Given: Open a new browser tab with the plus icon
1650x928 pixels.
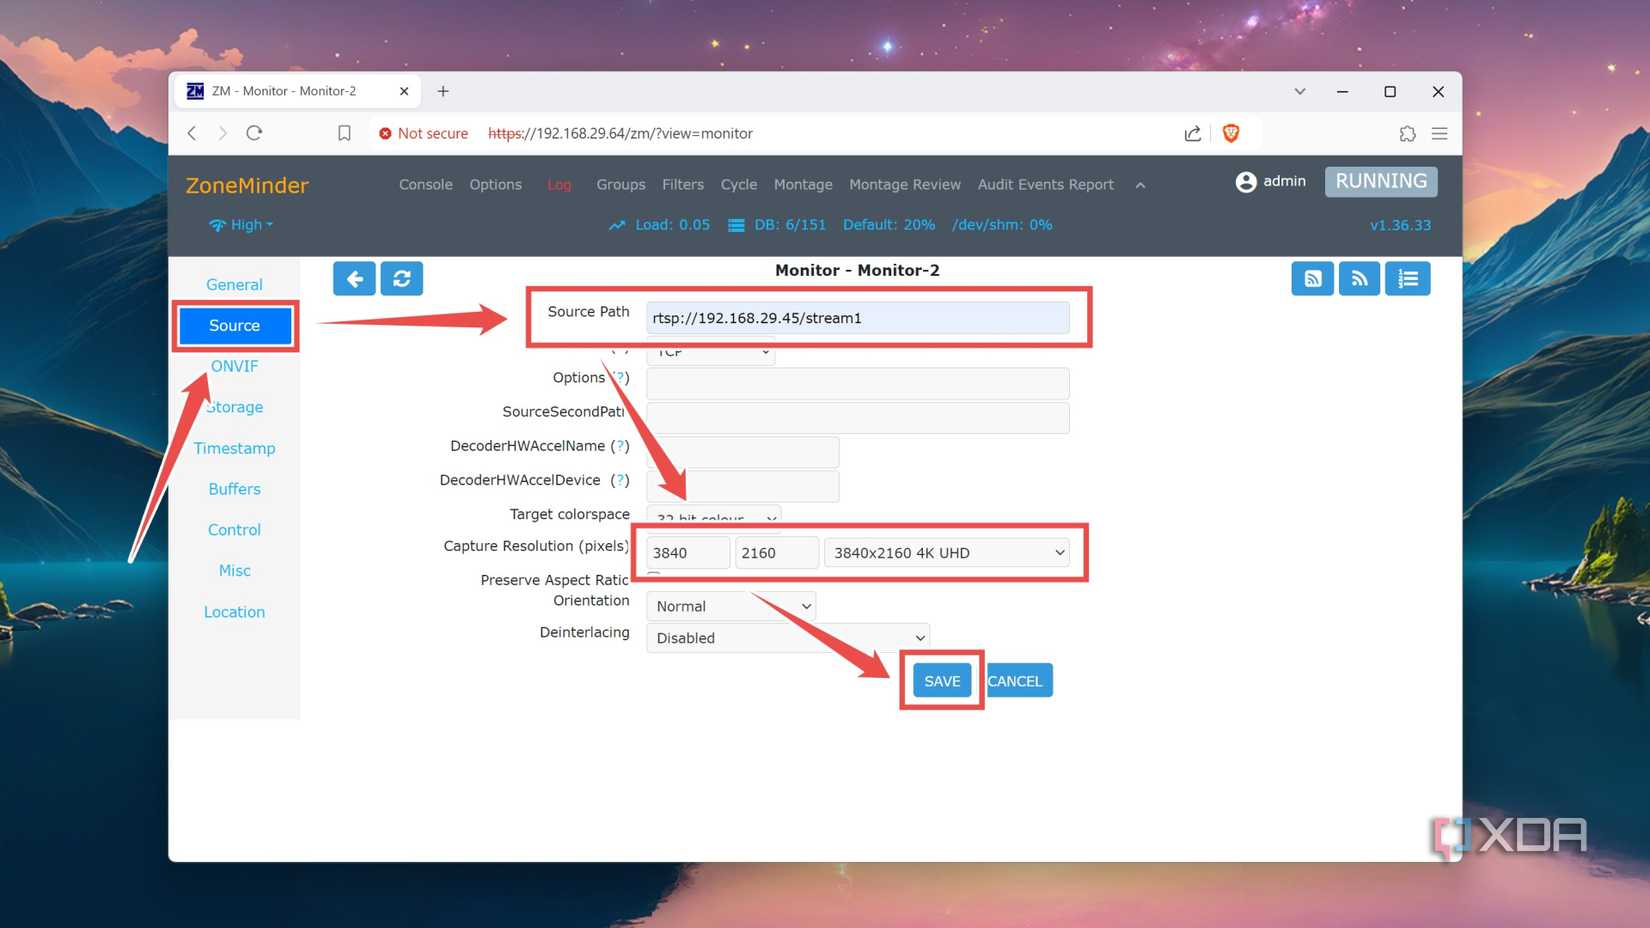Looking at the screenshot, I should [443, 91].
